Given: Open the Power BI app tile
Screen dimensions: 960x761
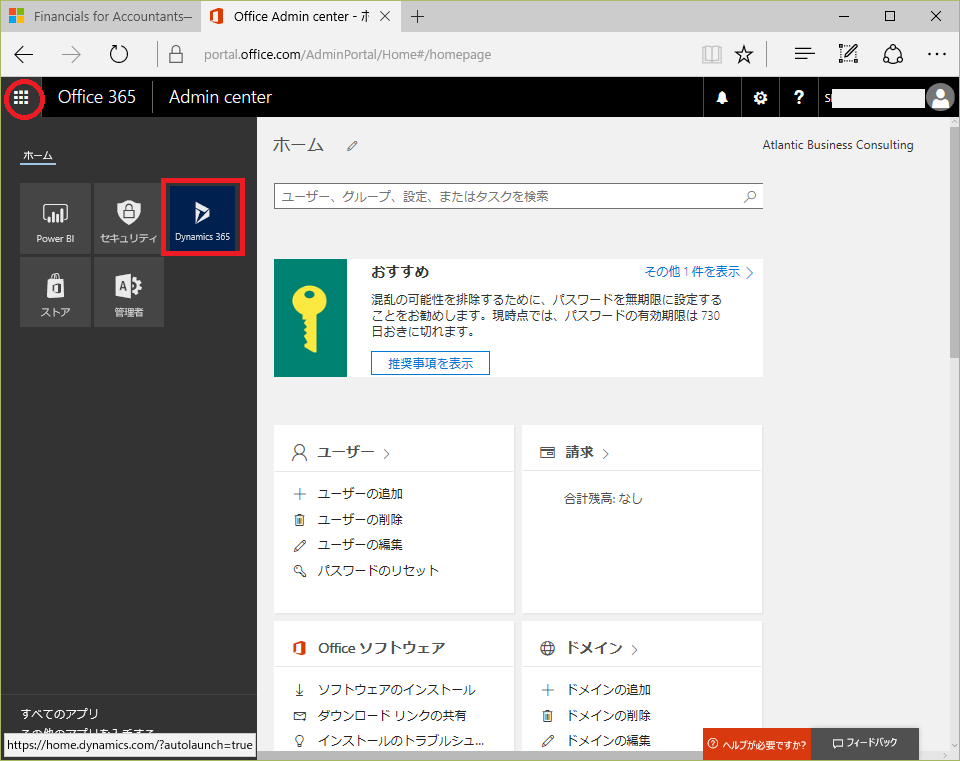Looking at the screenshot, I should coord(55,219).
